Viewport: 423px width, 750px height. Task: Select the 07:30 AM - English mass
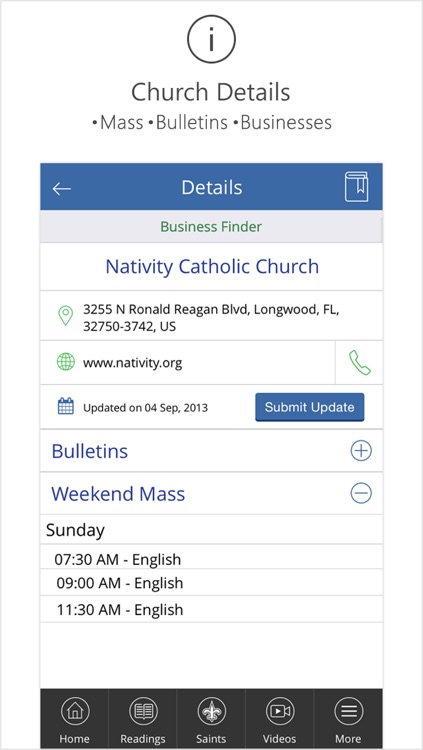211,557
